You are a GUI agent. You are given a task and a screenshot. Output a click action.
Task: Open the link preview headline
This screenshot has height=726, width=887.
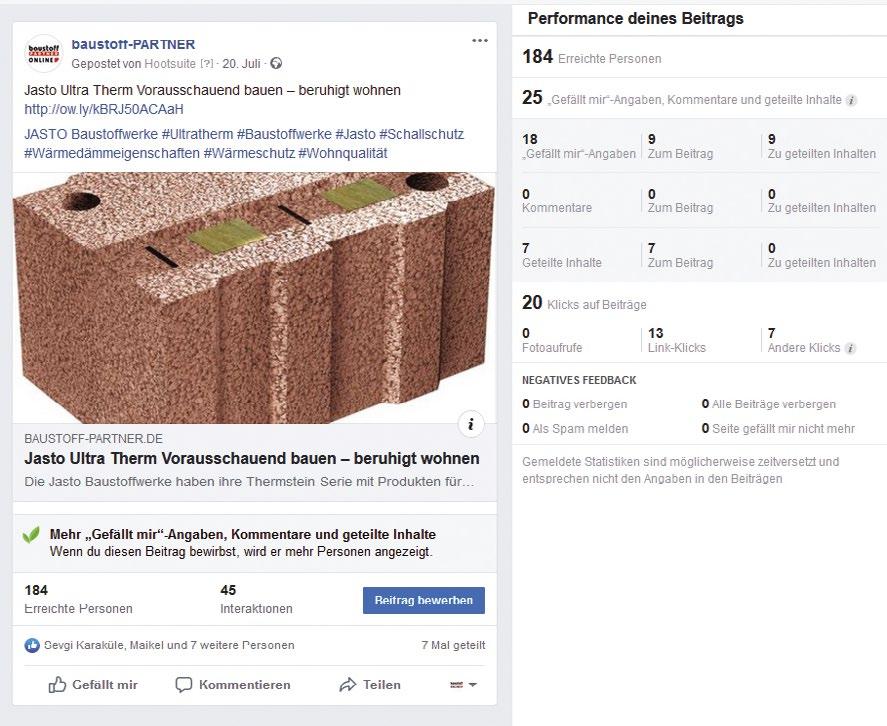[x=252, y=458]
